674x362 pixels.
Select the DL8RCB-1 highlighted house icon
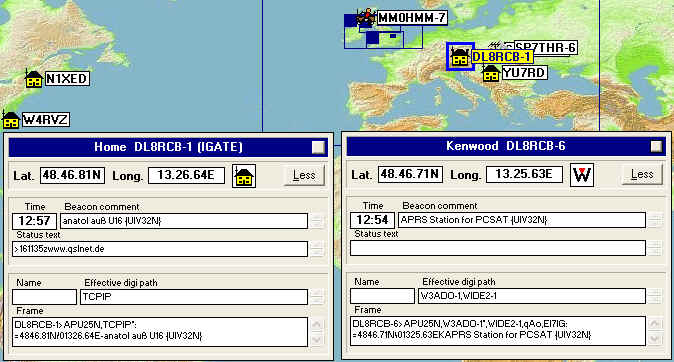point(460,56)
